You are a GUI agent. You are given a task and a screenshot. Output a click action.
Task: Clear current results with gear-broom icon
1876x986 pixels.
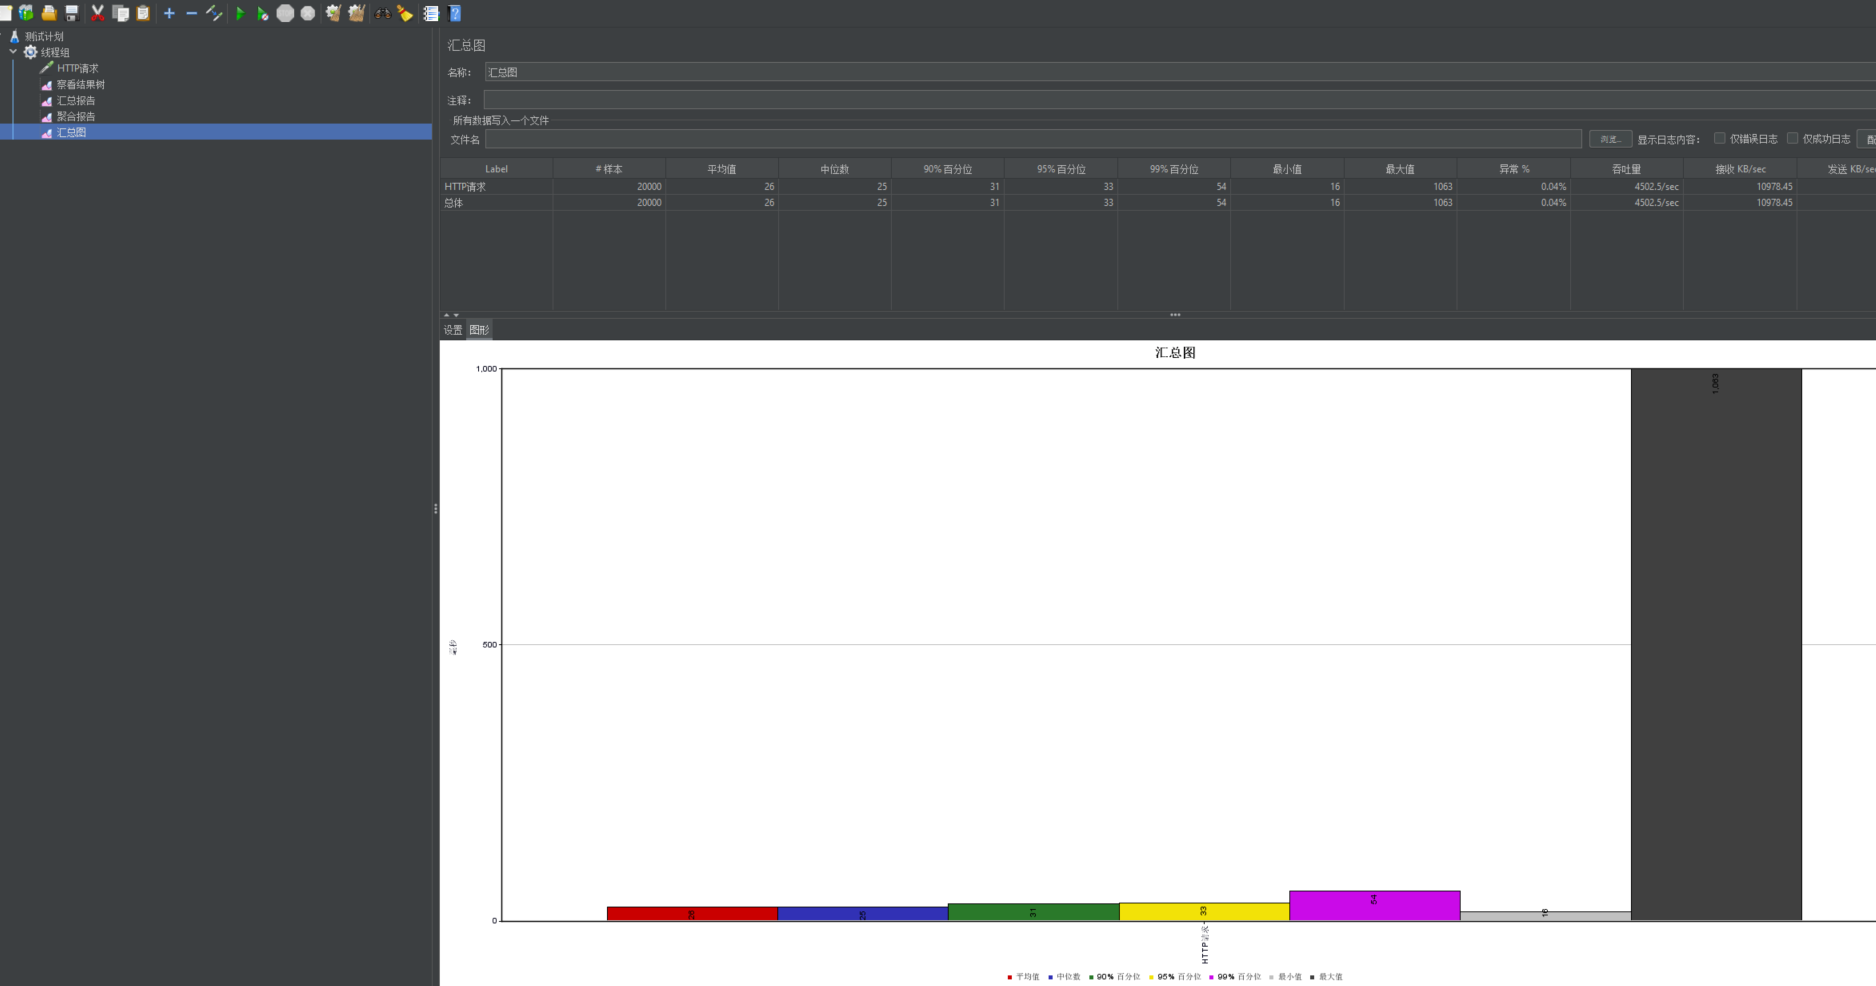[333, 13]
